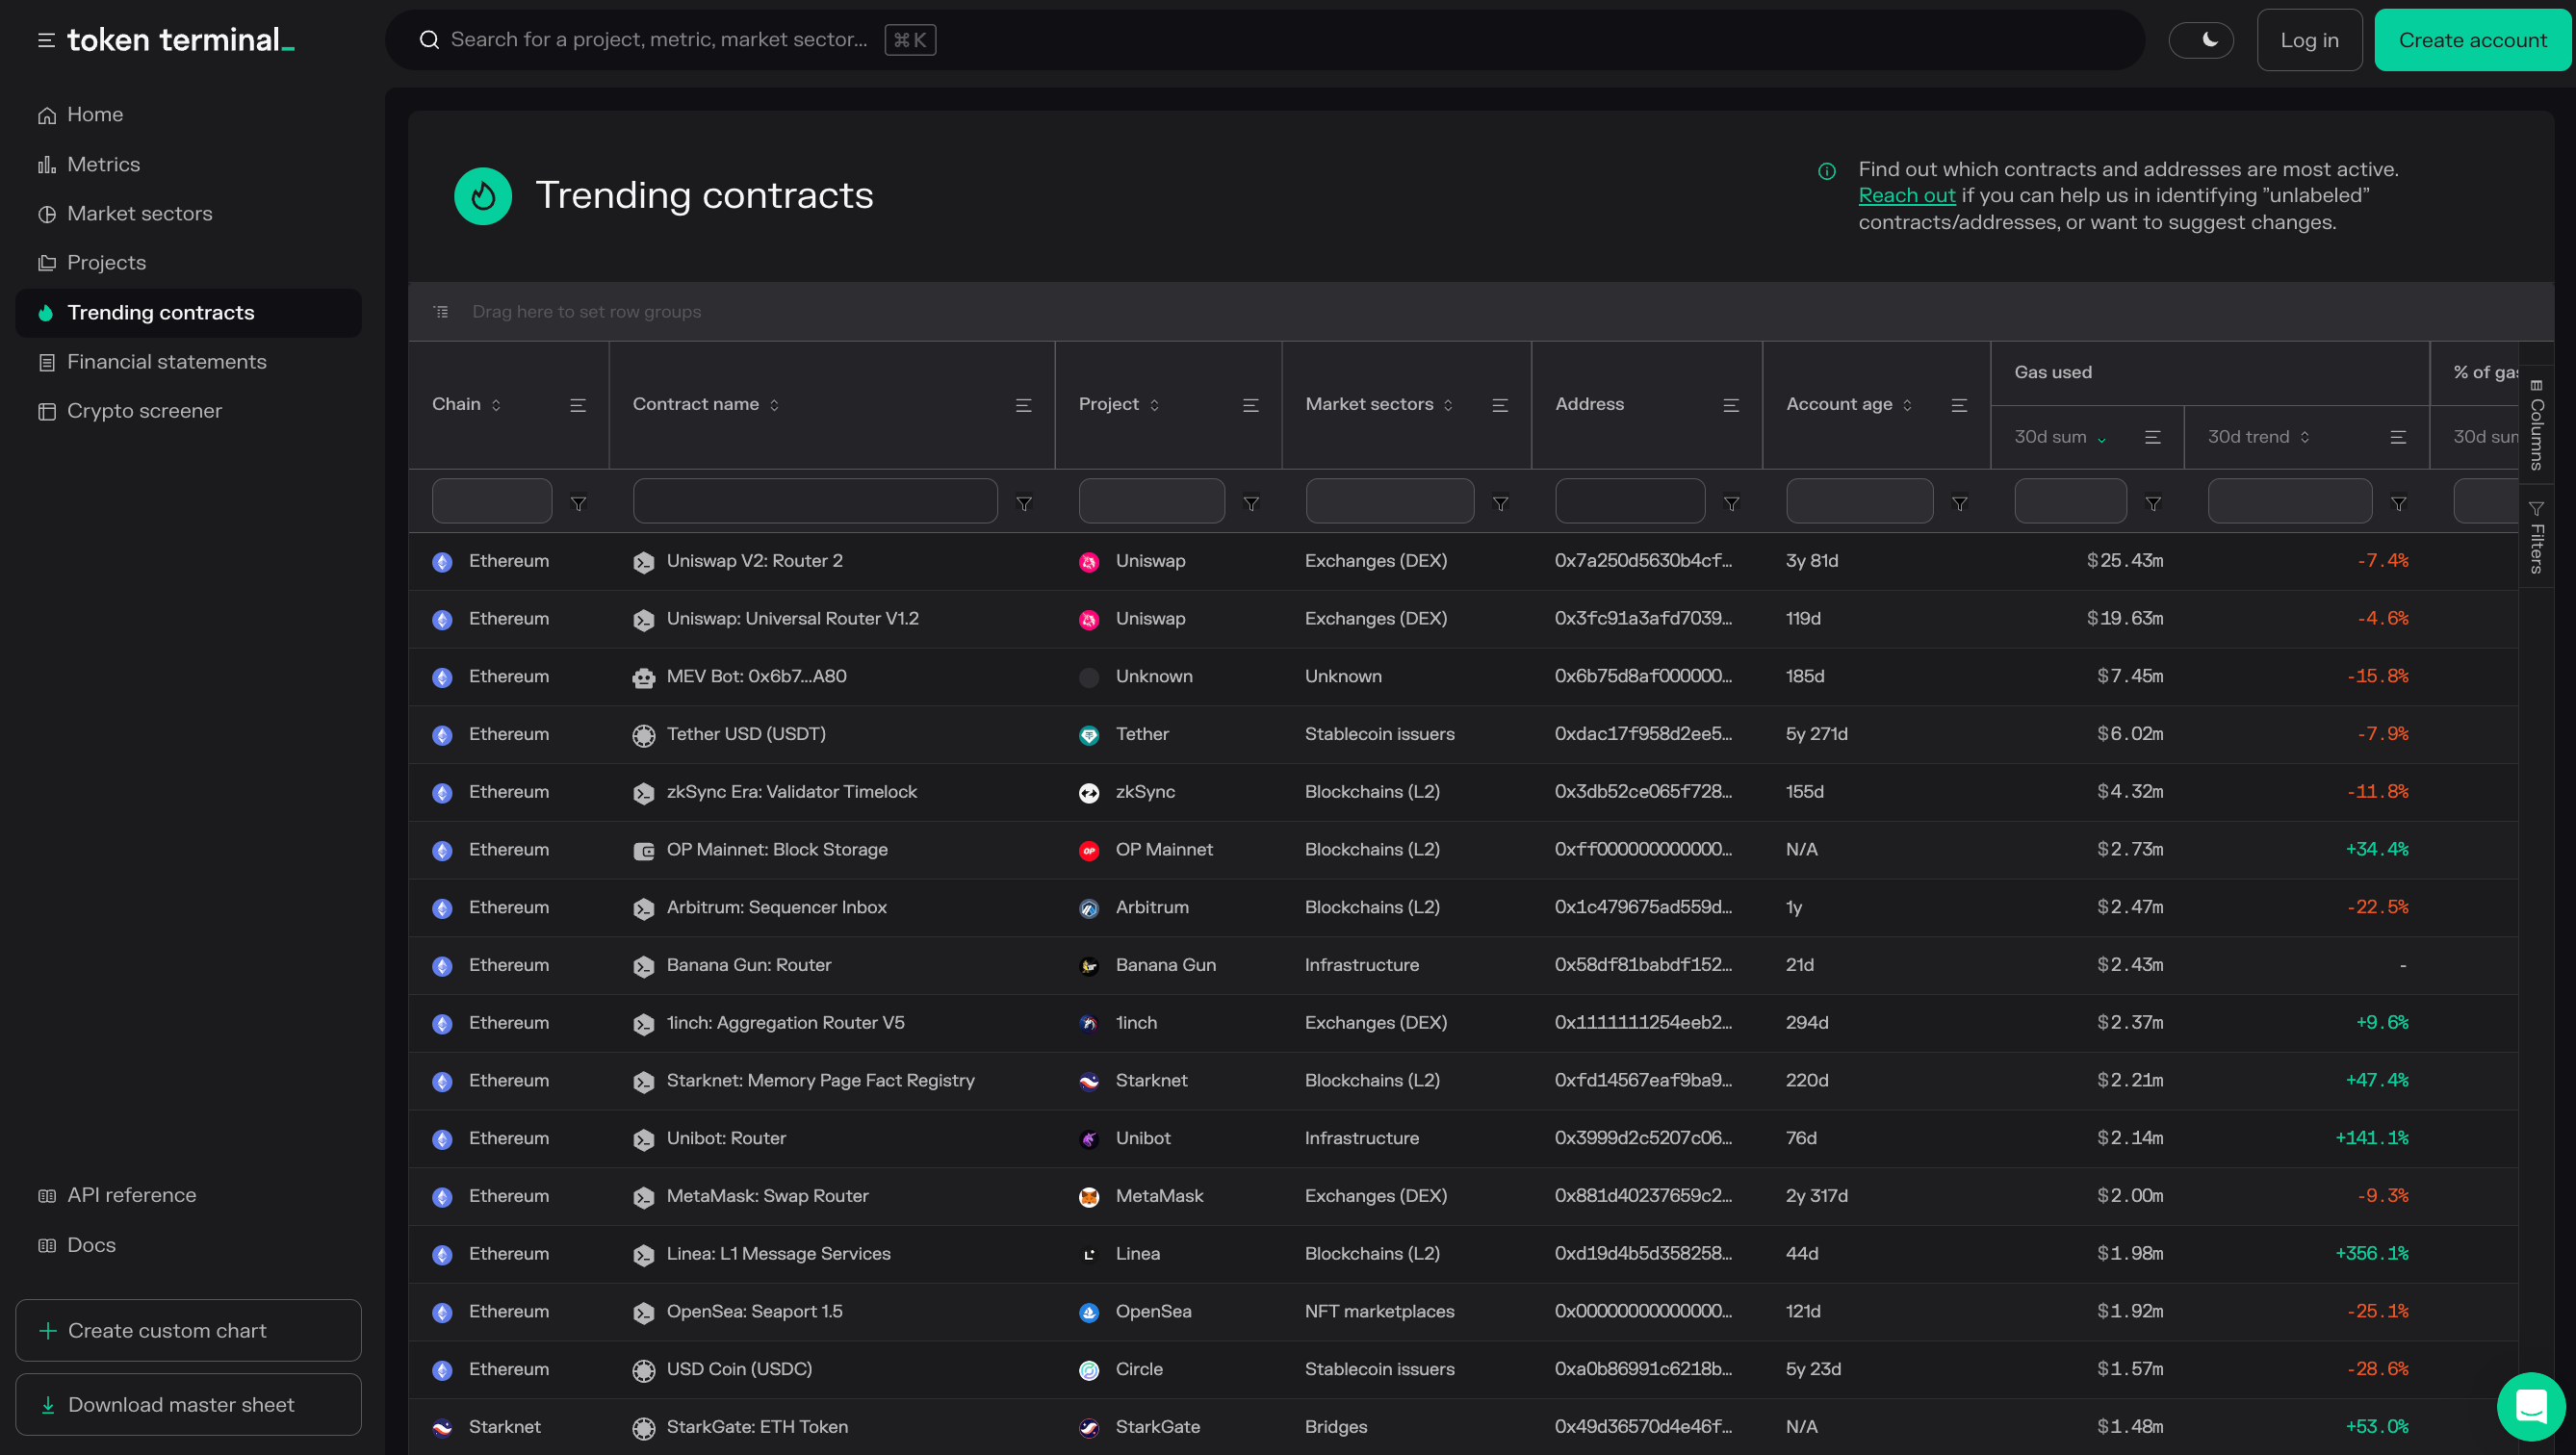Follow the Reach out link
The width and height of the screenshot is (2576, 1455).
[1906, 196]
